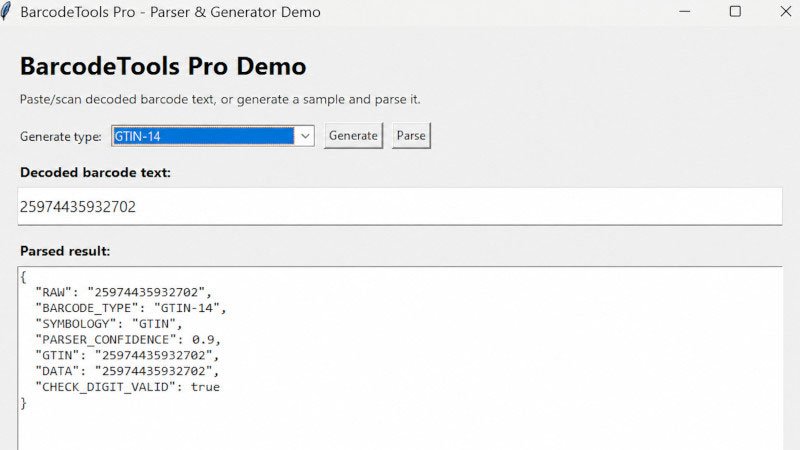Click the BarcodeTools Pro Demo heading
Image resolution: width=800 pixels, height=450 pixels.
coord(163,66)
